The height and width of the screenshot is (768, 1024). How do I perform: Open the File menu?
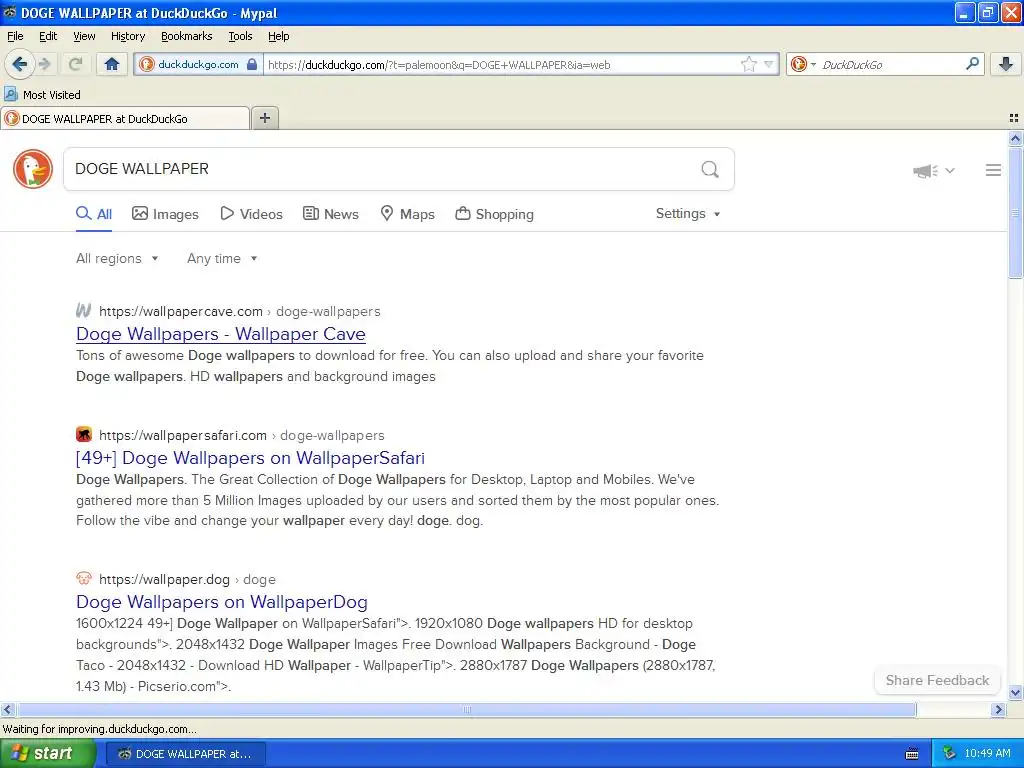[15, 36]
